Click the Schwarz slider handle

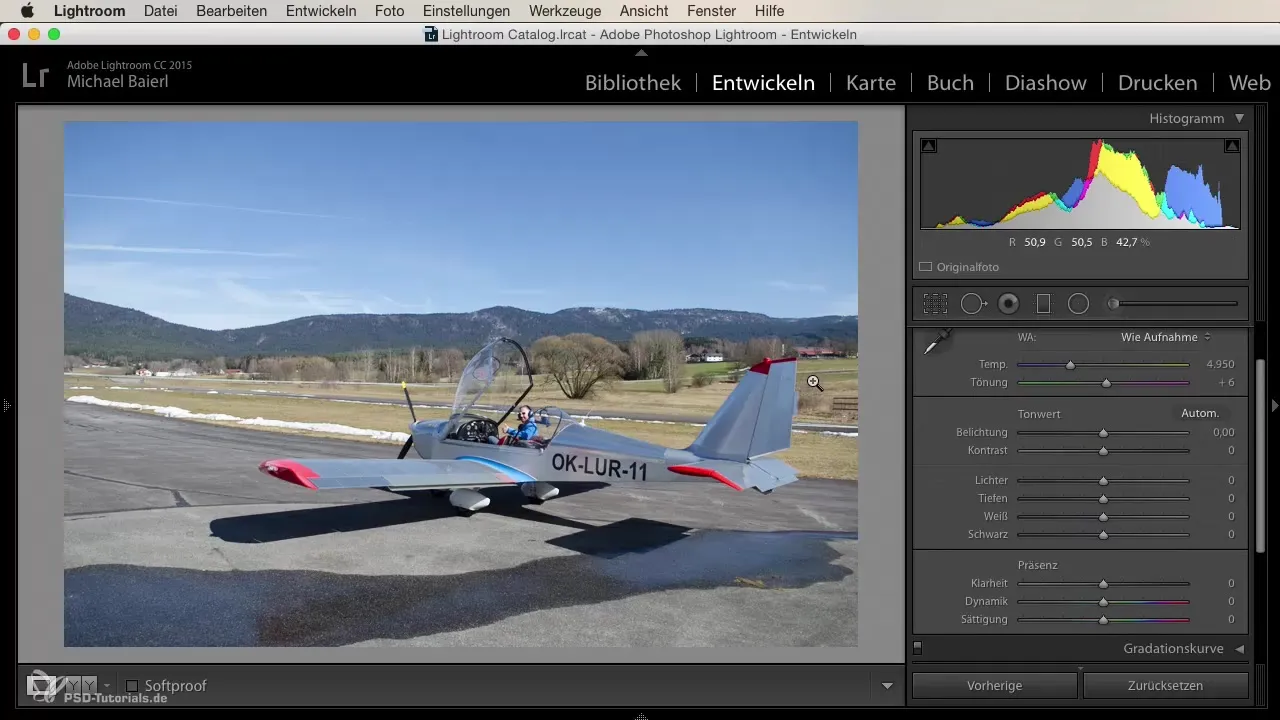click(x=1103, y=535)
